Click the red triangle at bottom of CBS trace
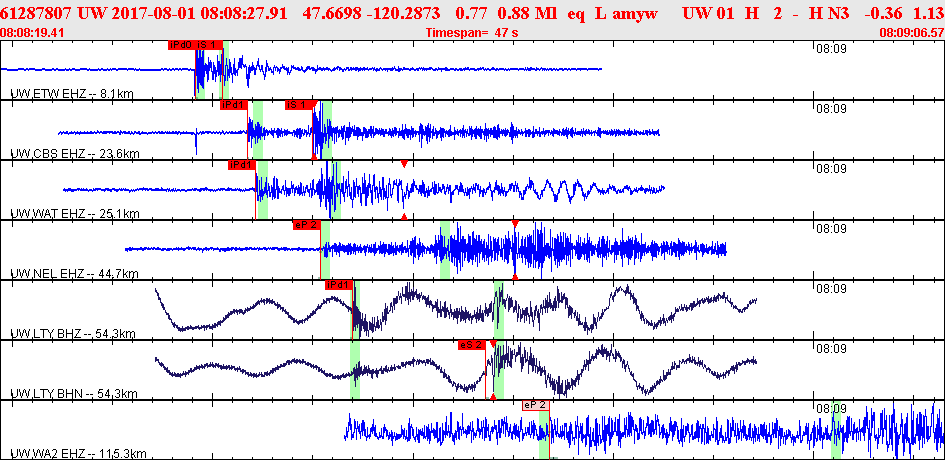This screenshot has height=460, width=945. [313, 156]
